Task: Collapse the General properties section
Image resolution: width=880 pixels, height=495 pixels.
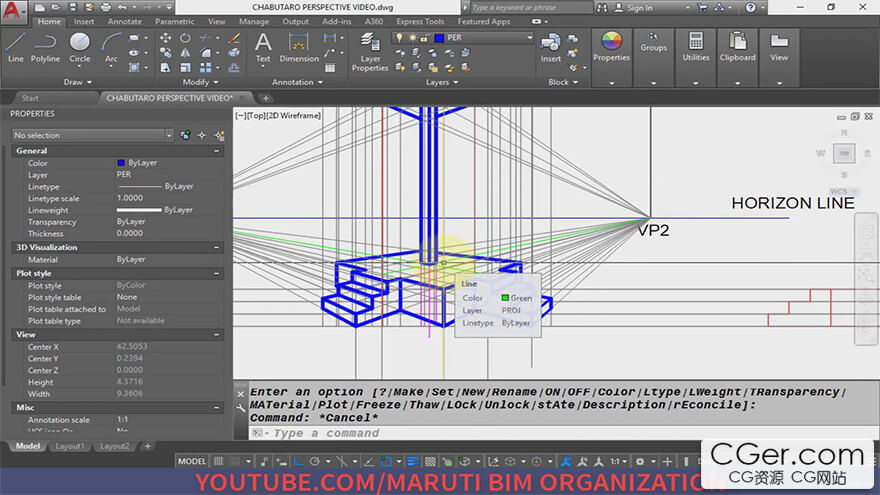Action: [x=217, y=151]
